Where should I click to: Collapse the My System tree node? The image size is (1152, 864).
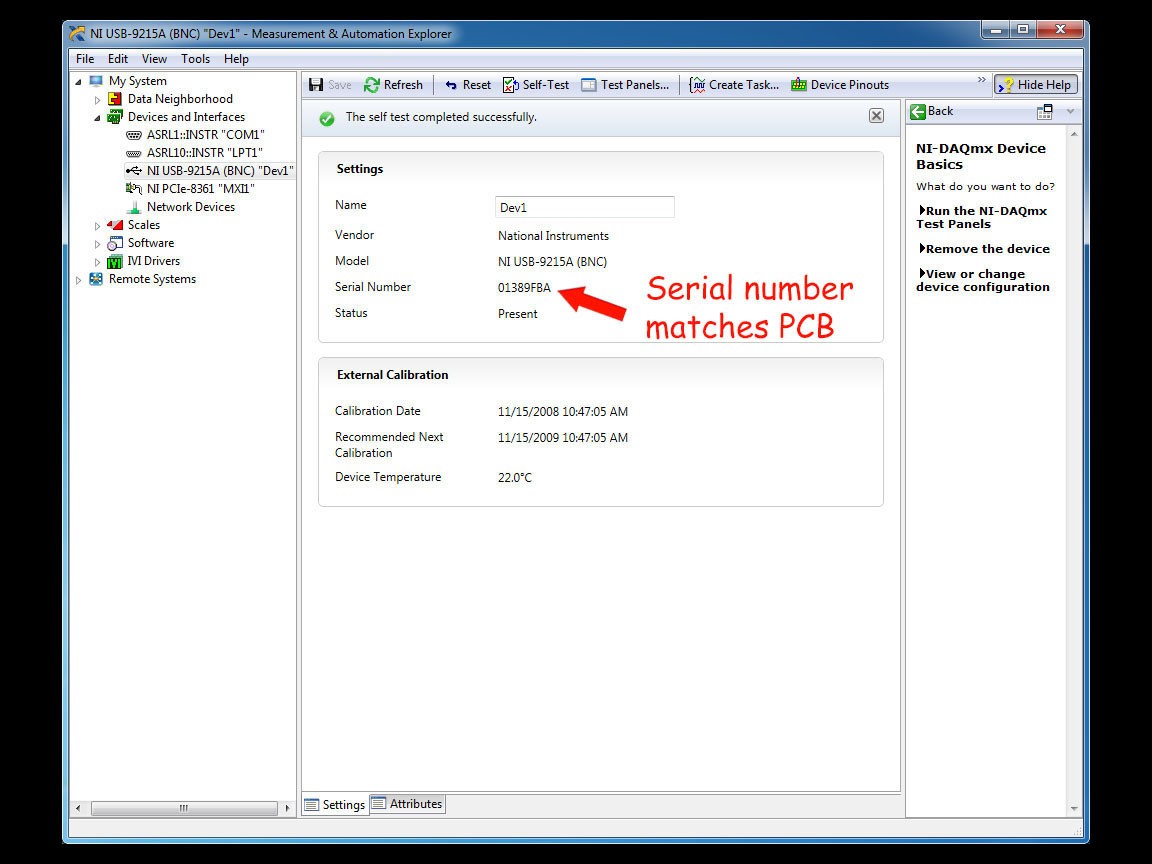tap(79, 82)
